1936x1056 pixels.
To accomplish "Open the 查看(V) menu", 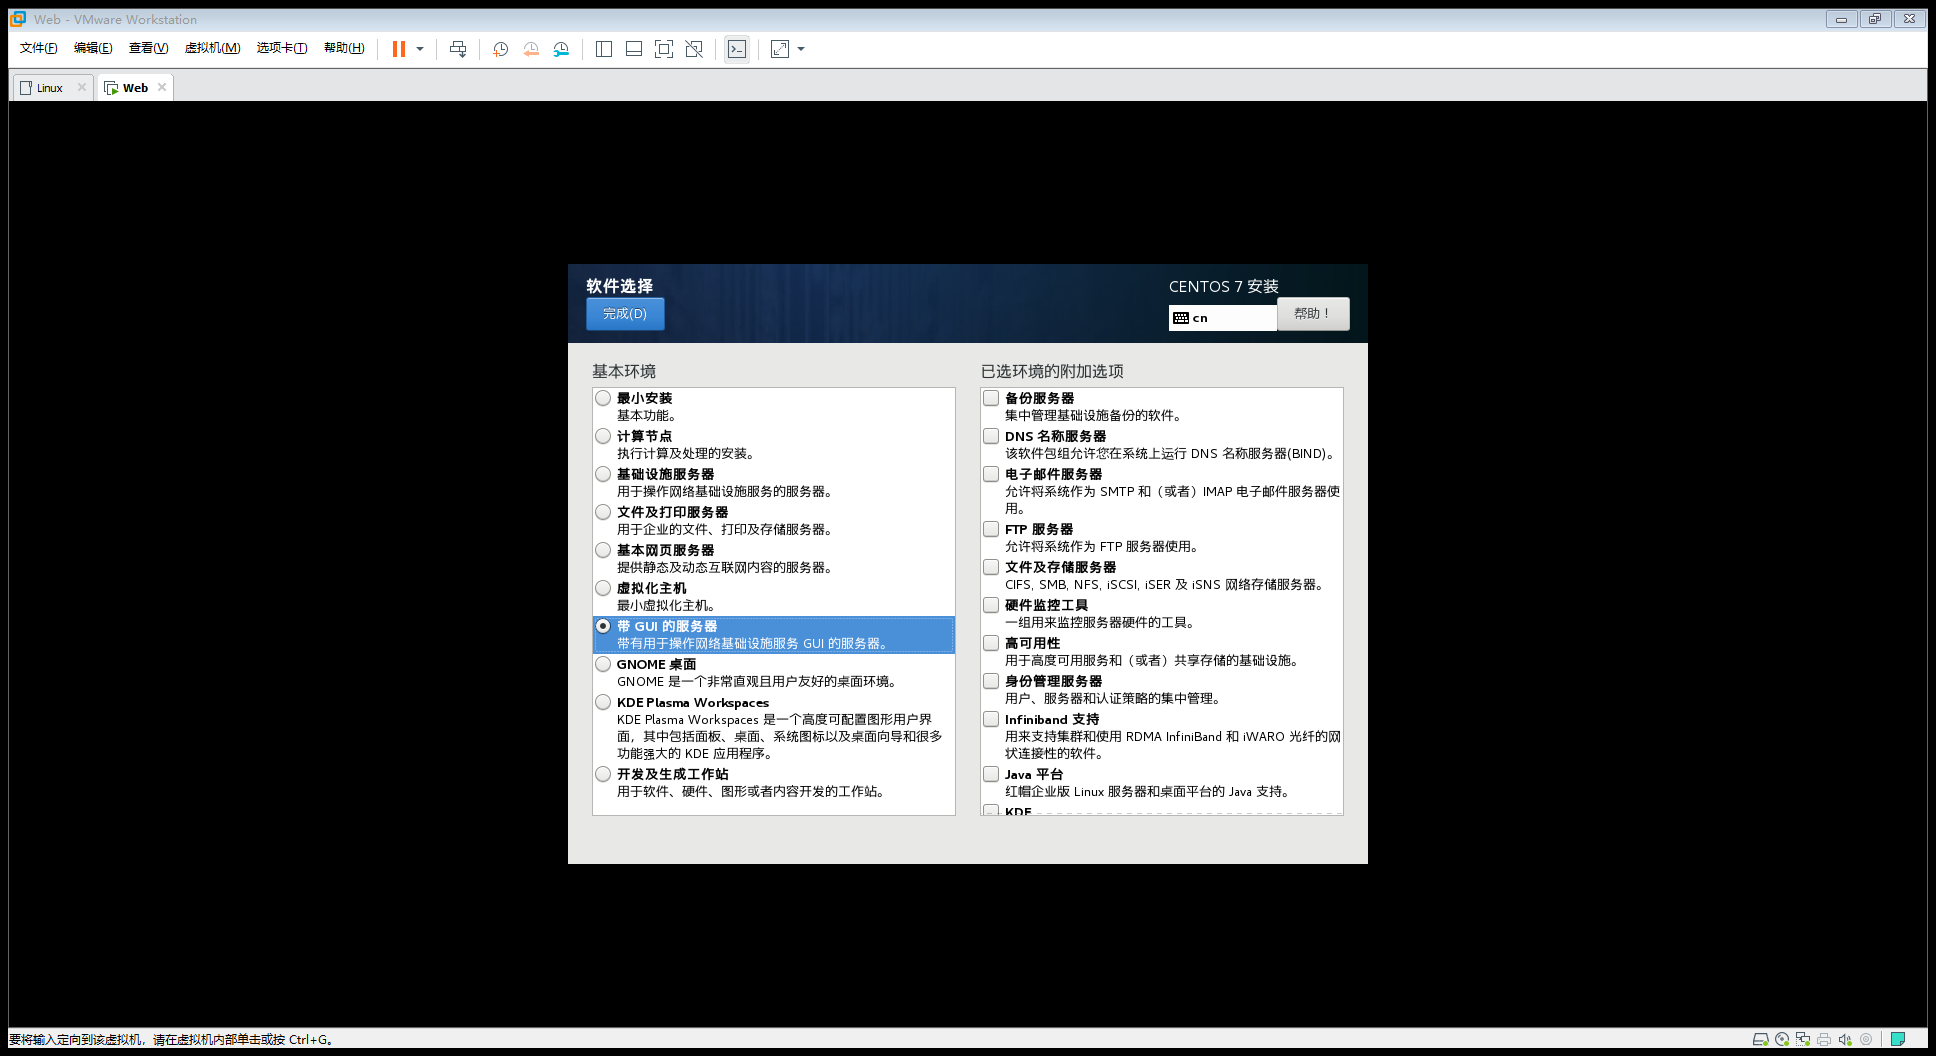I will (148, 48).
